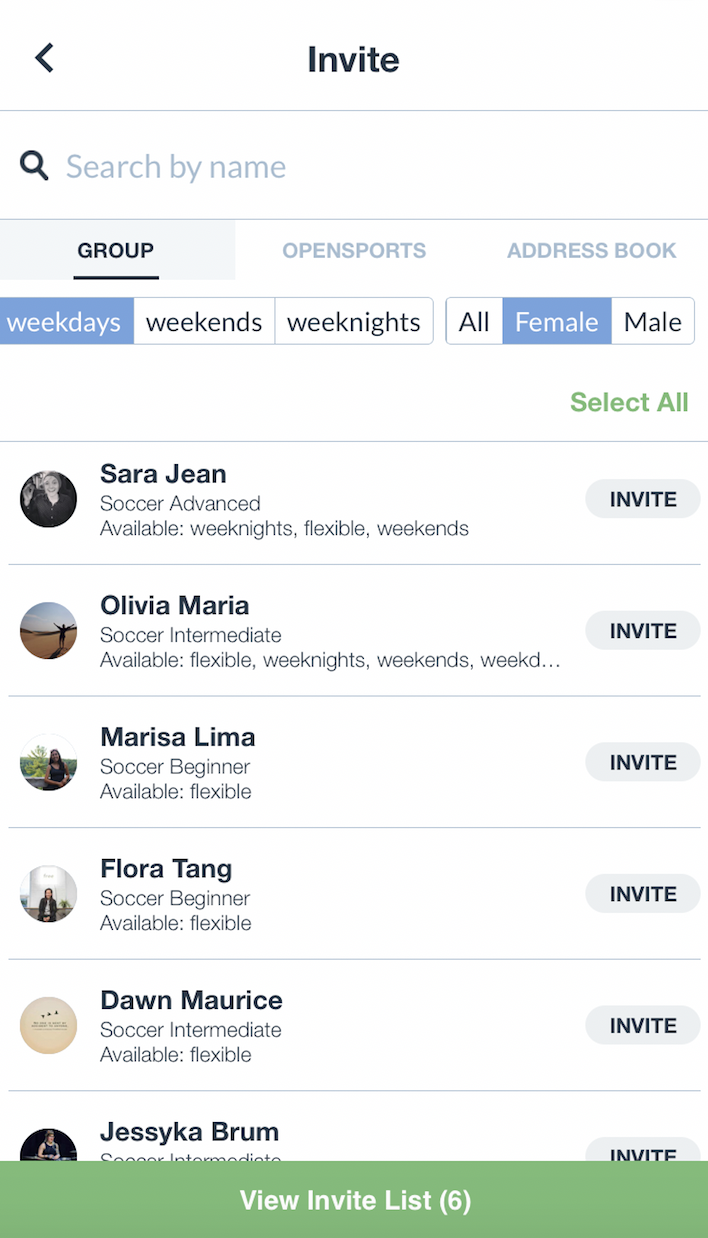Viewport: 708px width, 1238px height.
Task: Open Dawn Maurice's profile image
Action: 48,1025
